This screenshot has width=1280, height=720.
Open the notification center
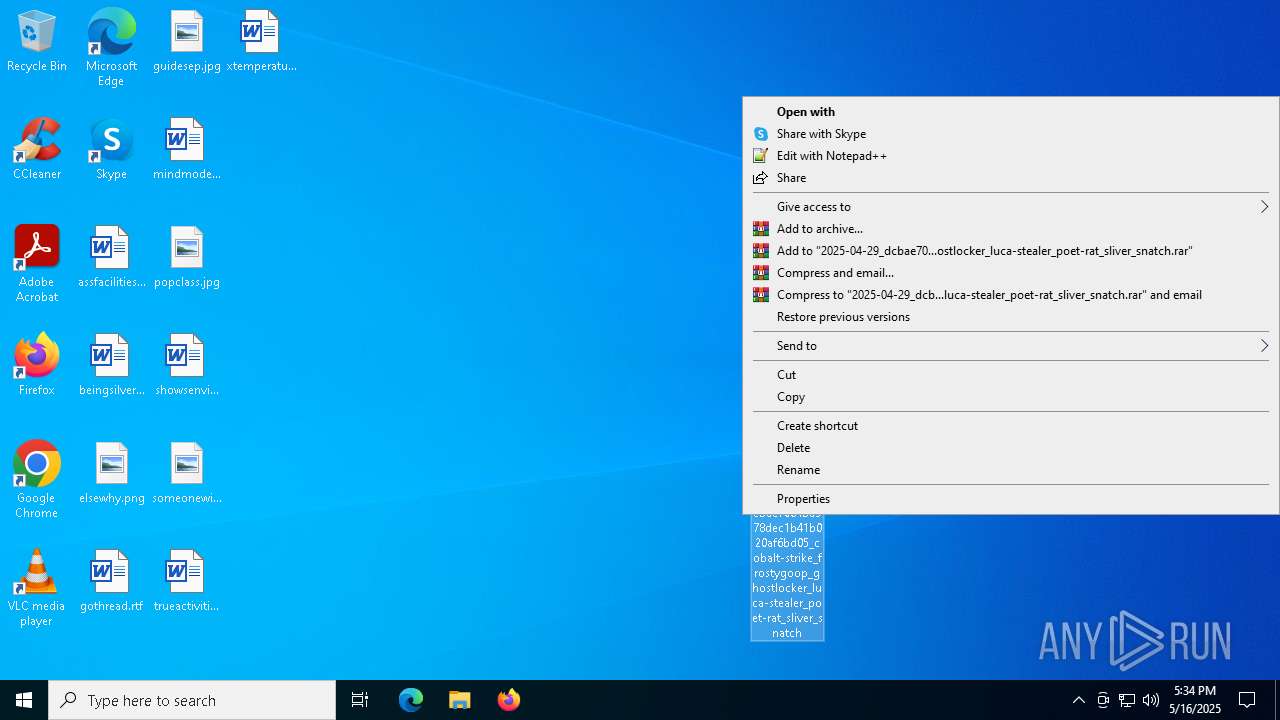click(1247, 700)
